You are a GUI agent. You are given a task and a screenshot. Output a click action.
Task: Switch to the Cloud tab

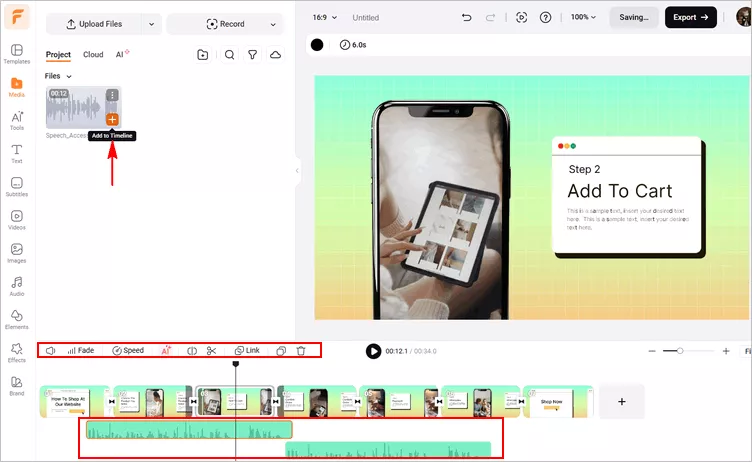[x=93, y=55]
